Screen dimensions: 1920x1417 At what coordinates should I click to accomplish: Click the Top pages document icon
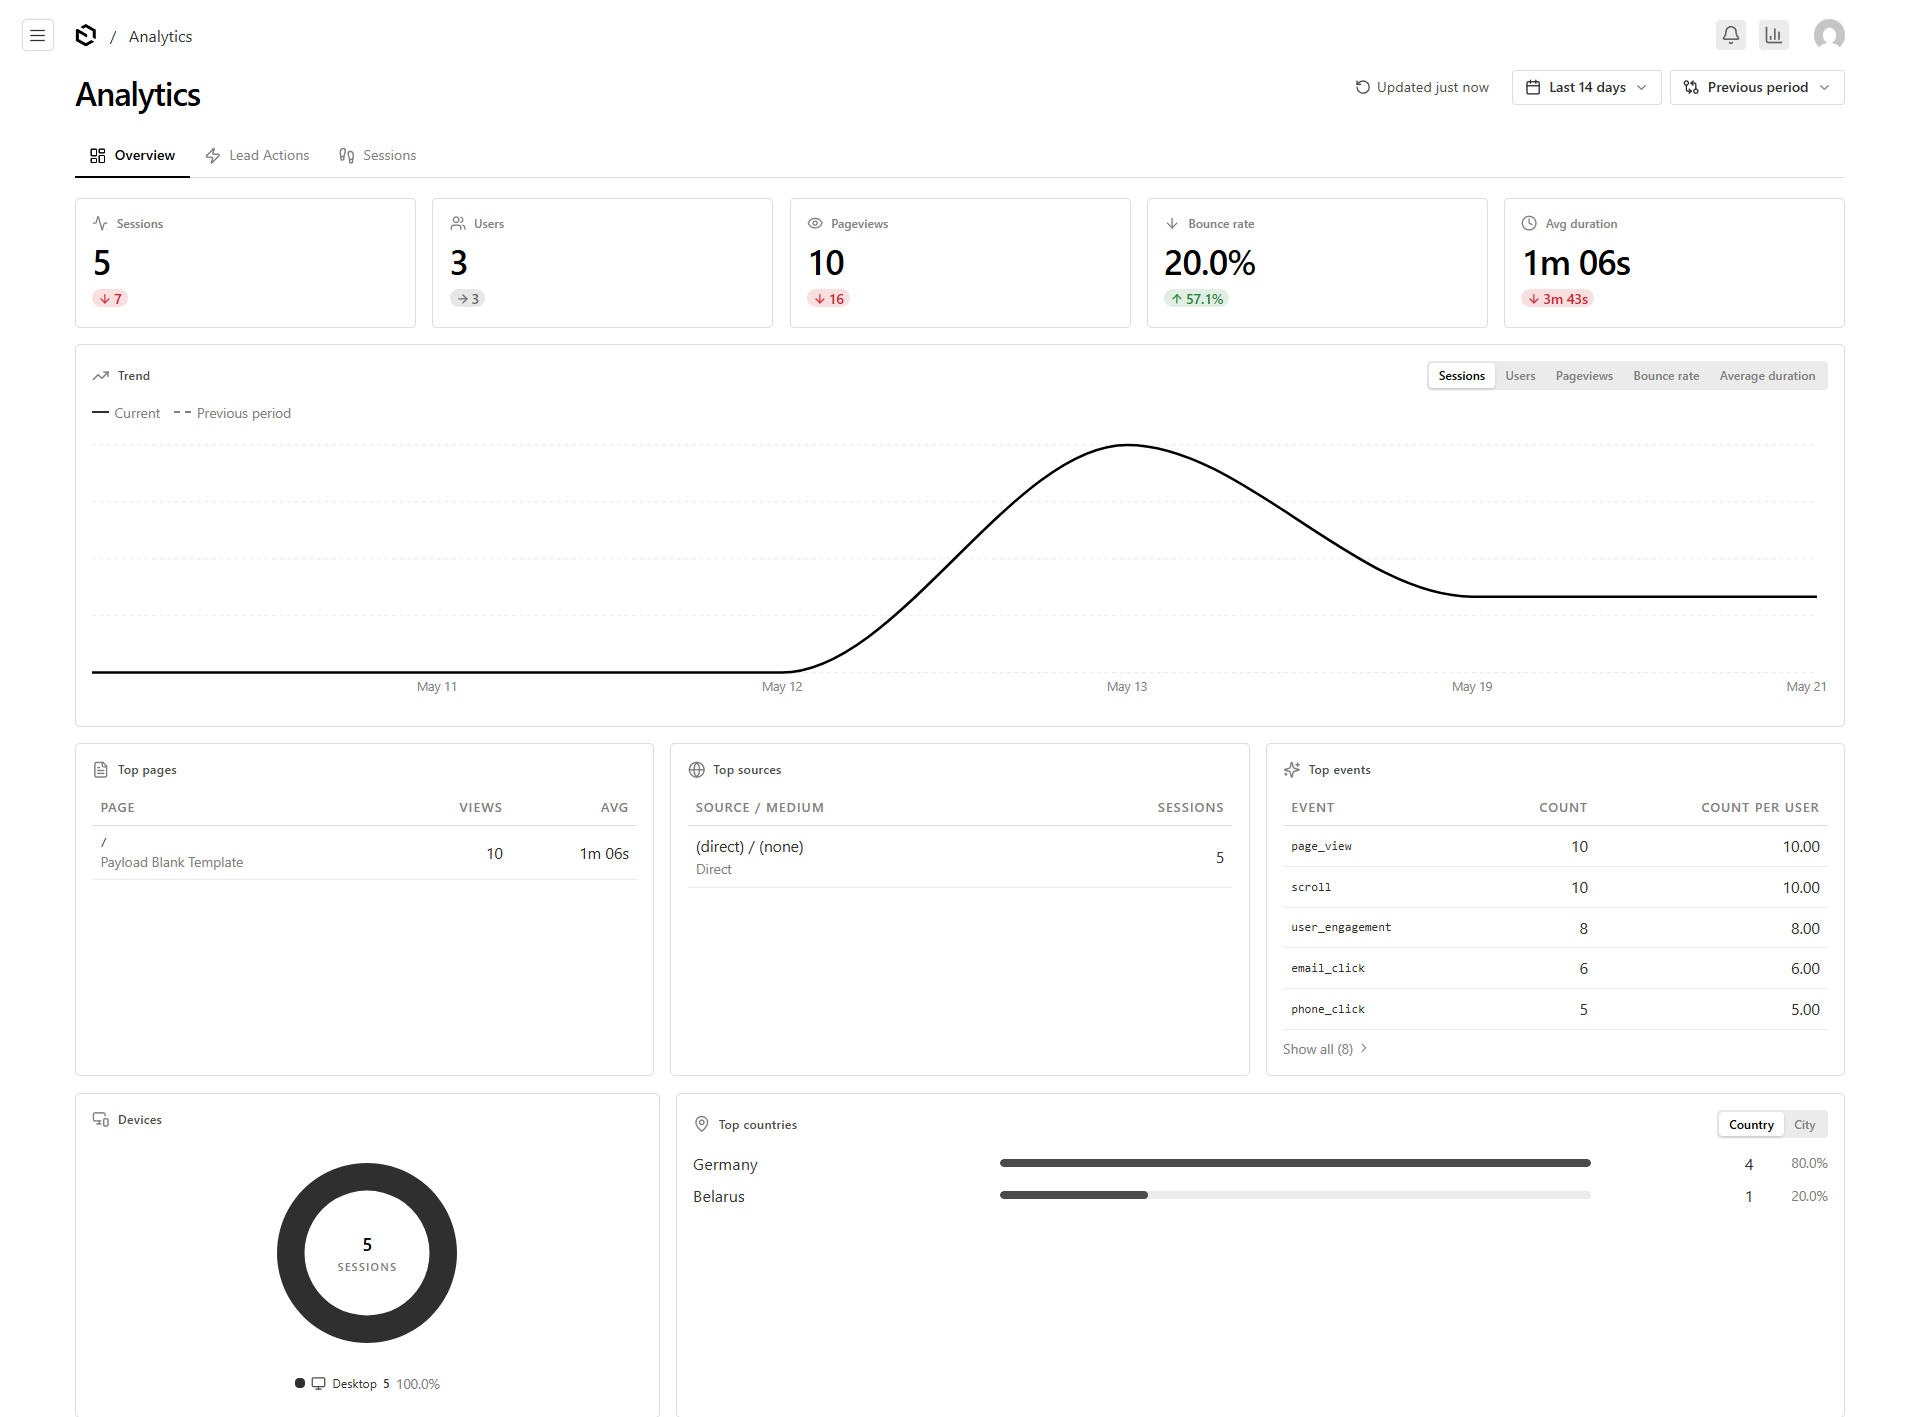click(x=100, y=770)
